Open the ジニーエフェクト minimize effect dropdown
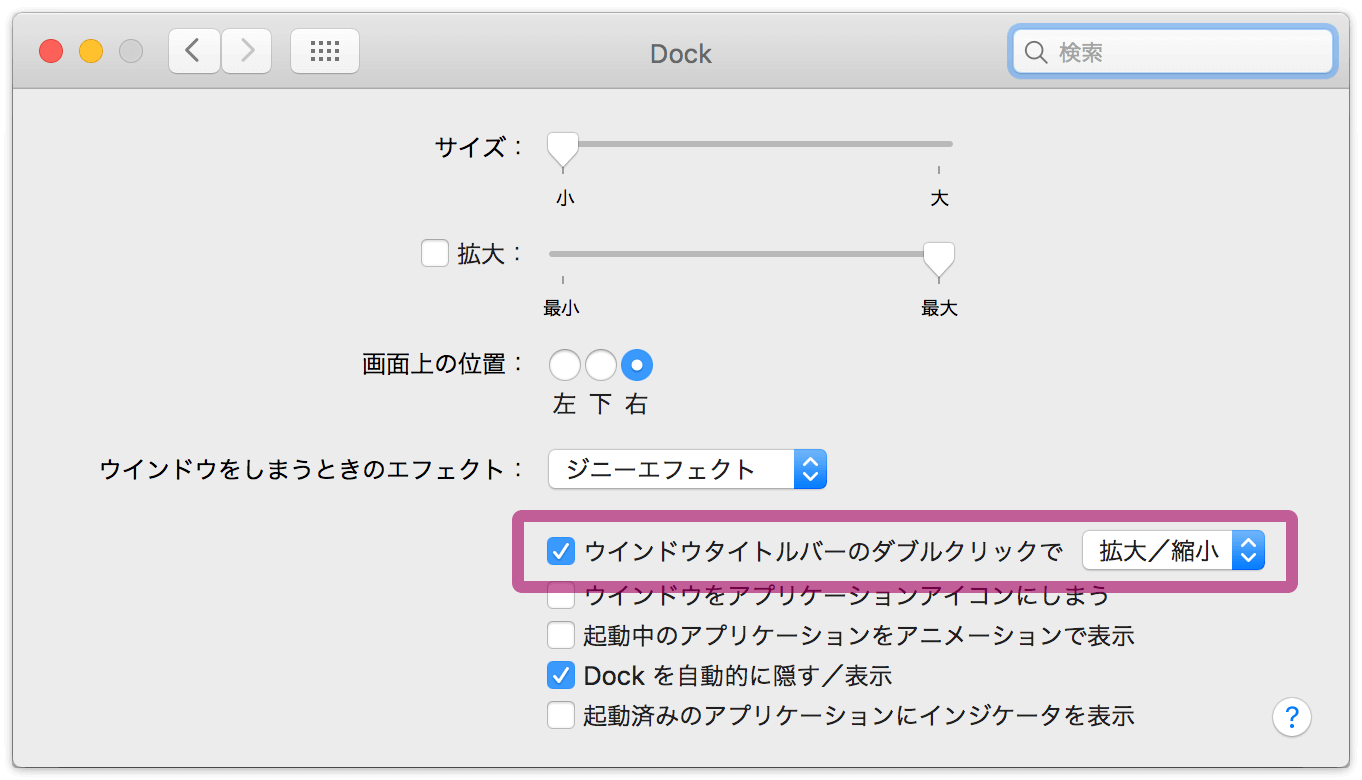The image size is (1362, 780). click(687, 469)
